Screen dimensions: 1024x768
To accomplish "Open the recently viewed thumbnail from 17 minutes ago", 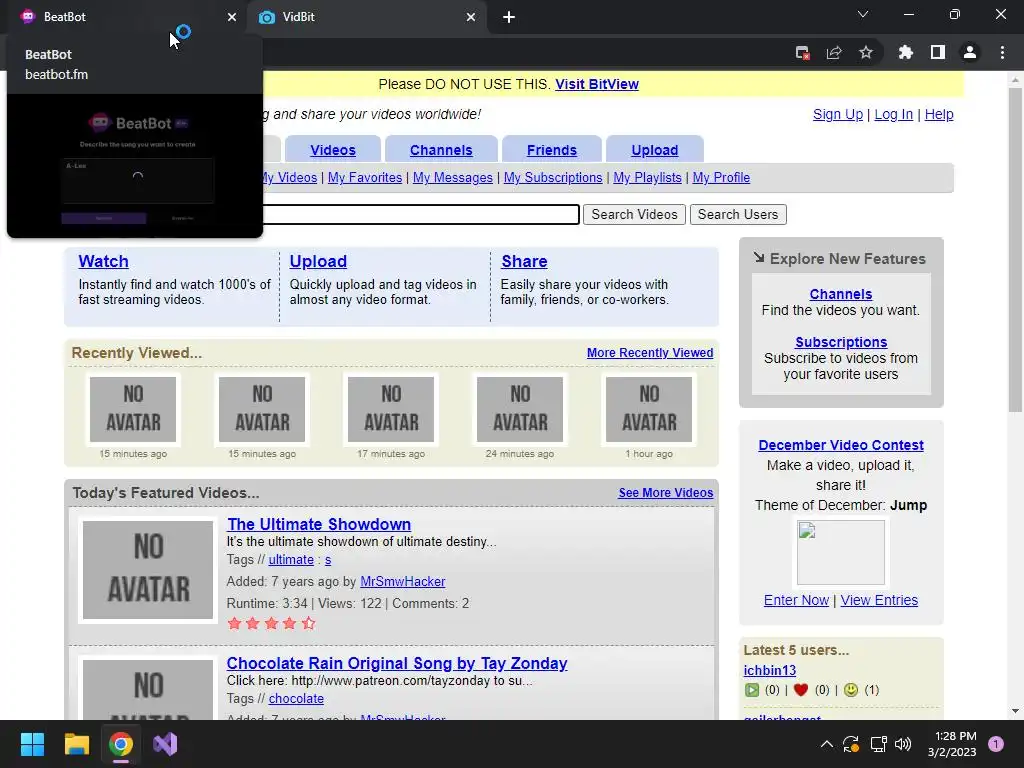I will [391, 409].
